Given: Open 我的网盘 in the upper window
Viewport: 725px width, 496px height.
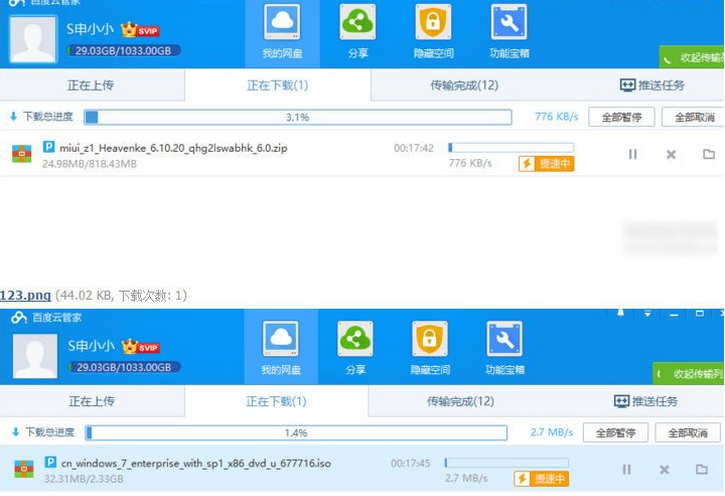Looking at the screenshot, I should pyautogui.click(x=282, y=32).
